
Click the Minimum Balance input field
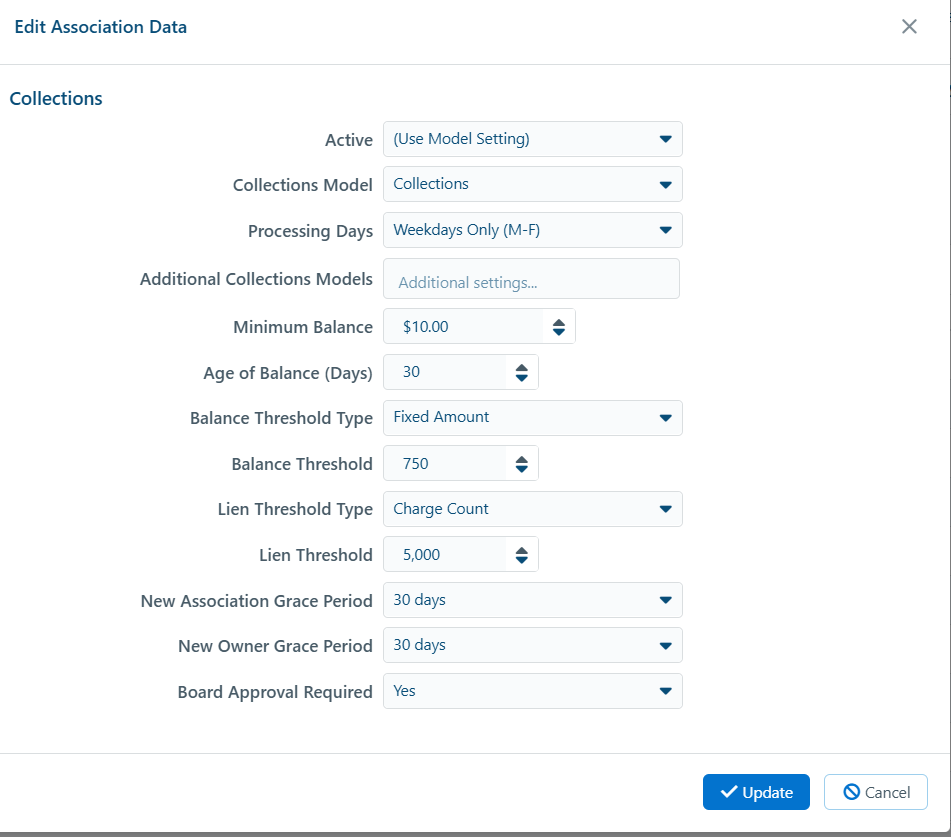pyautogui.click(x=464, y=327)
